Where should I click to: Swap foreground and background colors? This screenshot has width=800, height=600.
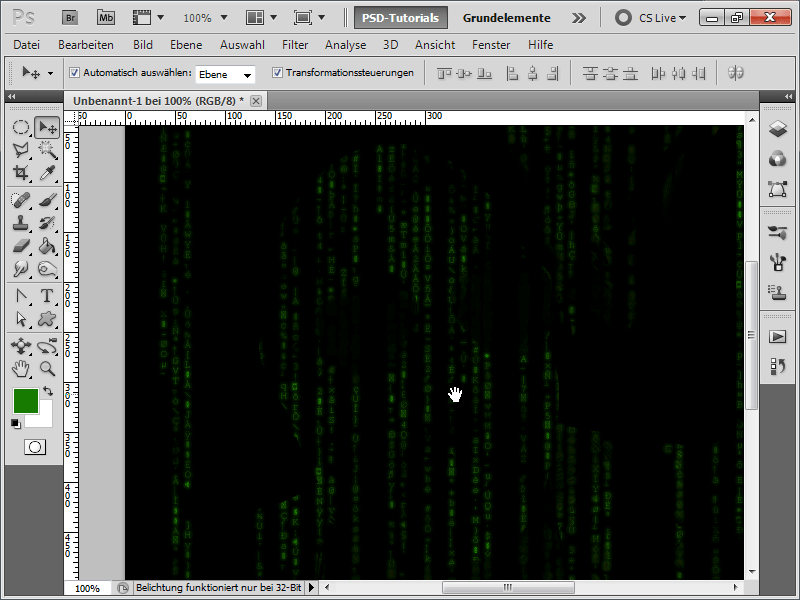48,391
